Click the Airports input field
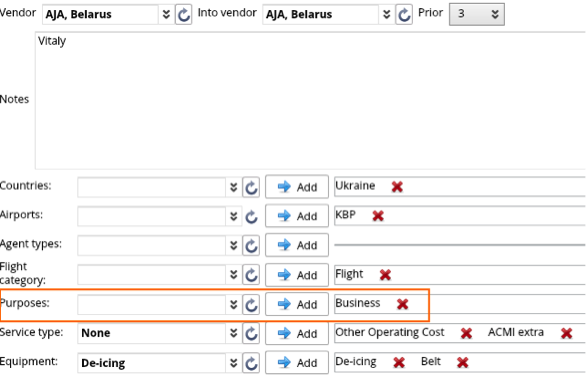 [151, 216]
